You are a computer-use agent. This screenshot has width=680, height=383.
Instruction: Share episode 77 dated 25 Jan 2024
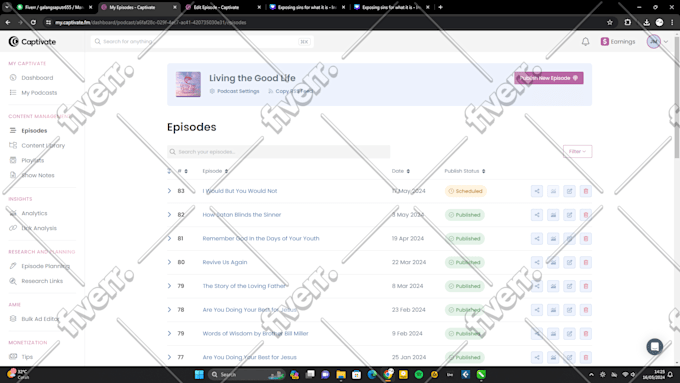(x=536, y=357)
